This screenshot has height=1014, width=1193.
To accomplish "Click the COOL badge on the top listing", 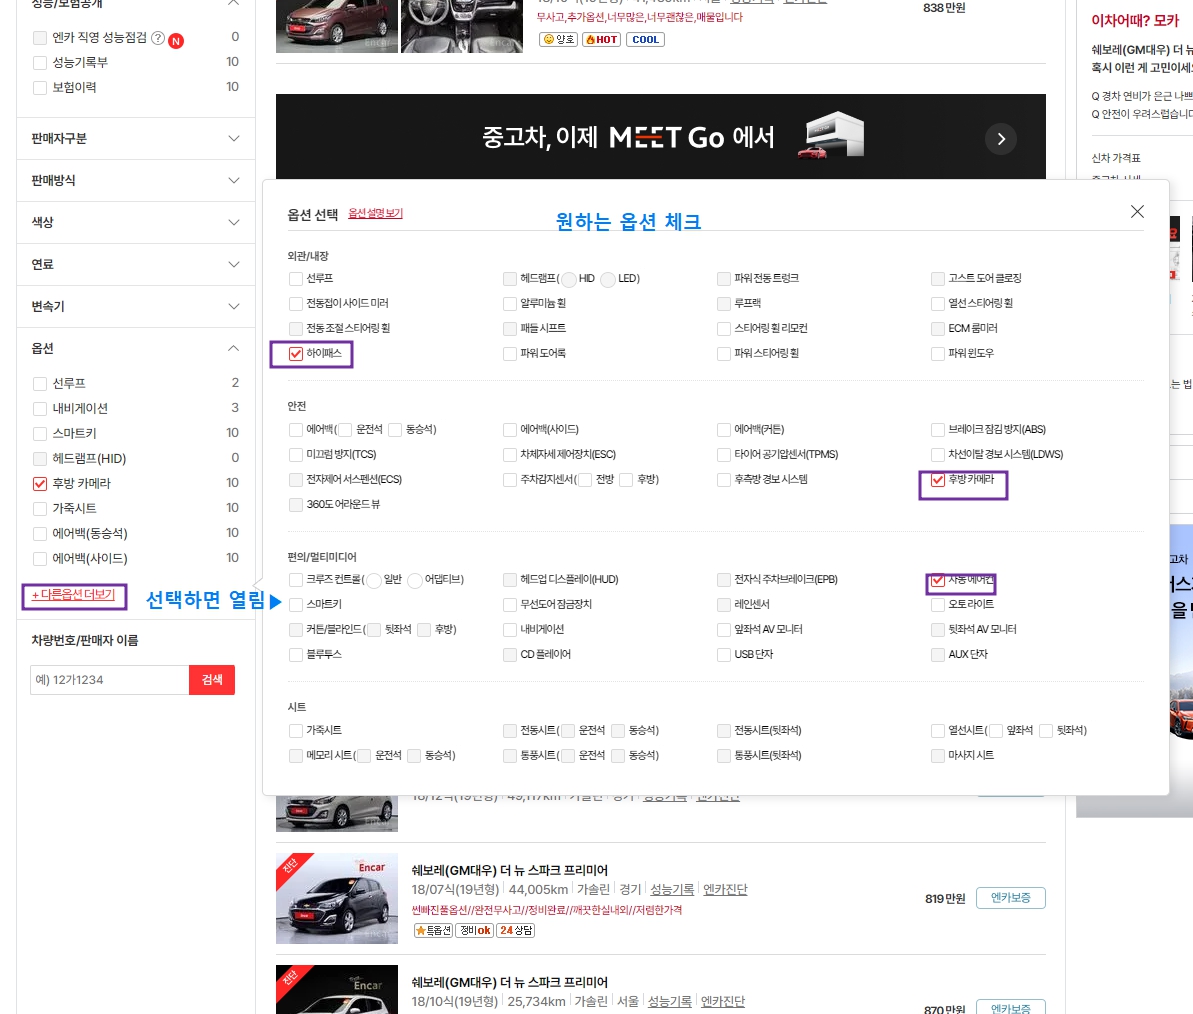I will [x=645, y=40].
